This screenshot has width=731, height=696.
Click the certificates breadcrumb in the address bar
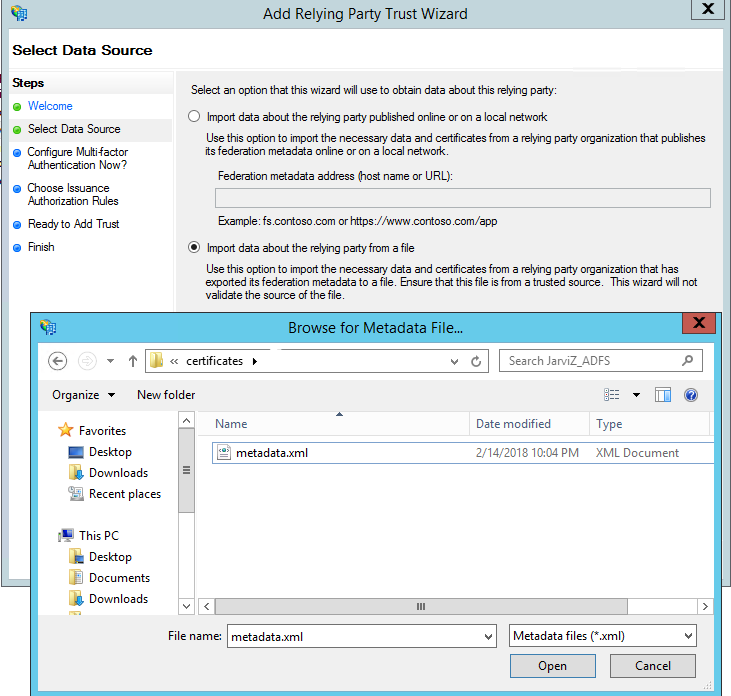coord(214,361)
